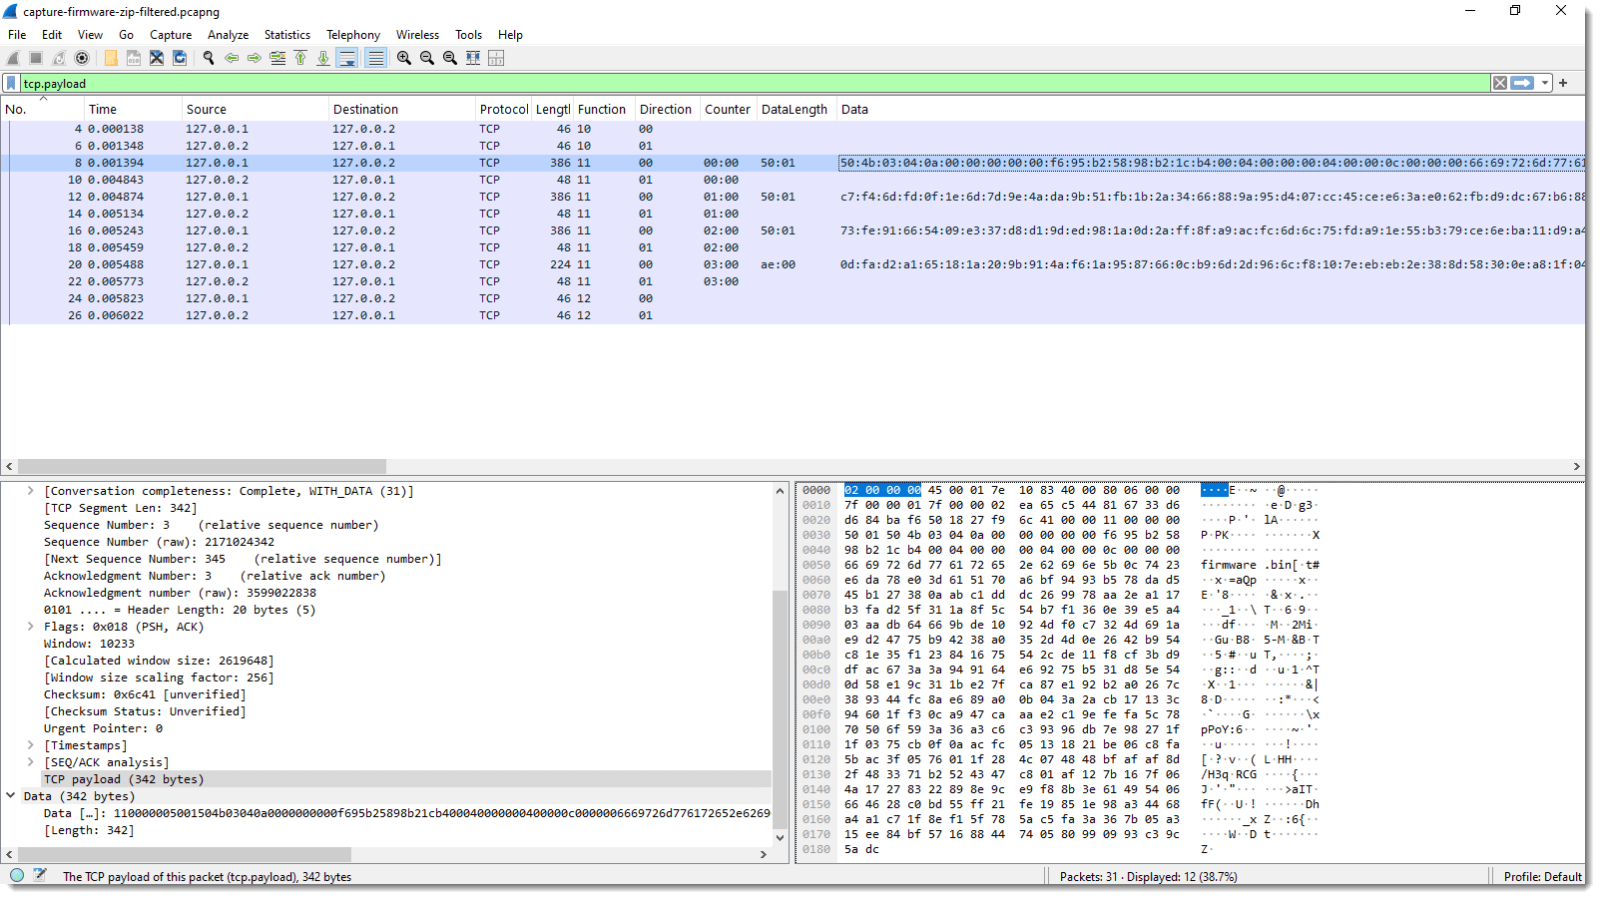
Task: Click the Reload capture file icon
Action: [179, 58]
